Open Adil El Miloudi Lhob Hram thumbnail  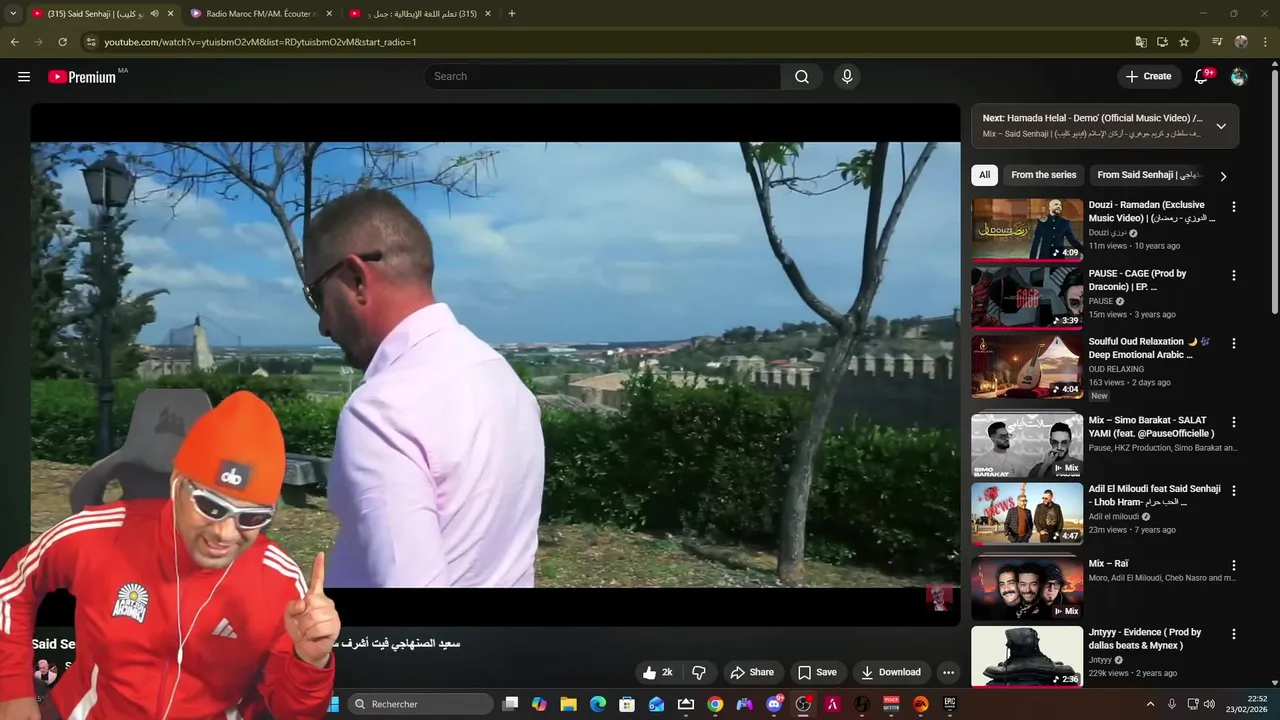point(1027,513)
